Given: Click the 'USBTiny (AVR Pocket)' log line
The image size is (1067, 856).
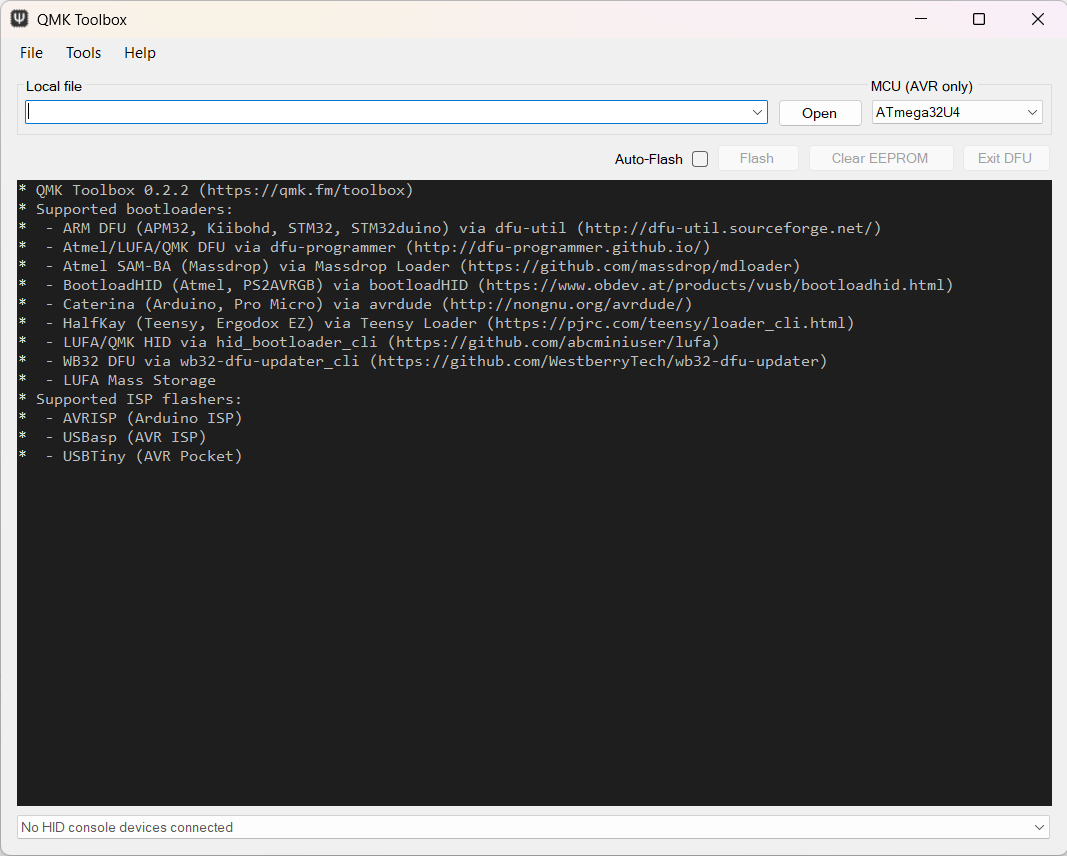Looking at the screenshot, I should [x=130, y=457].
